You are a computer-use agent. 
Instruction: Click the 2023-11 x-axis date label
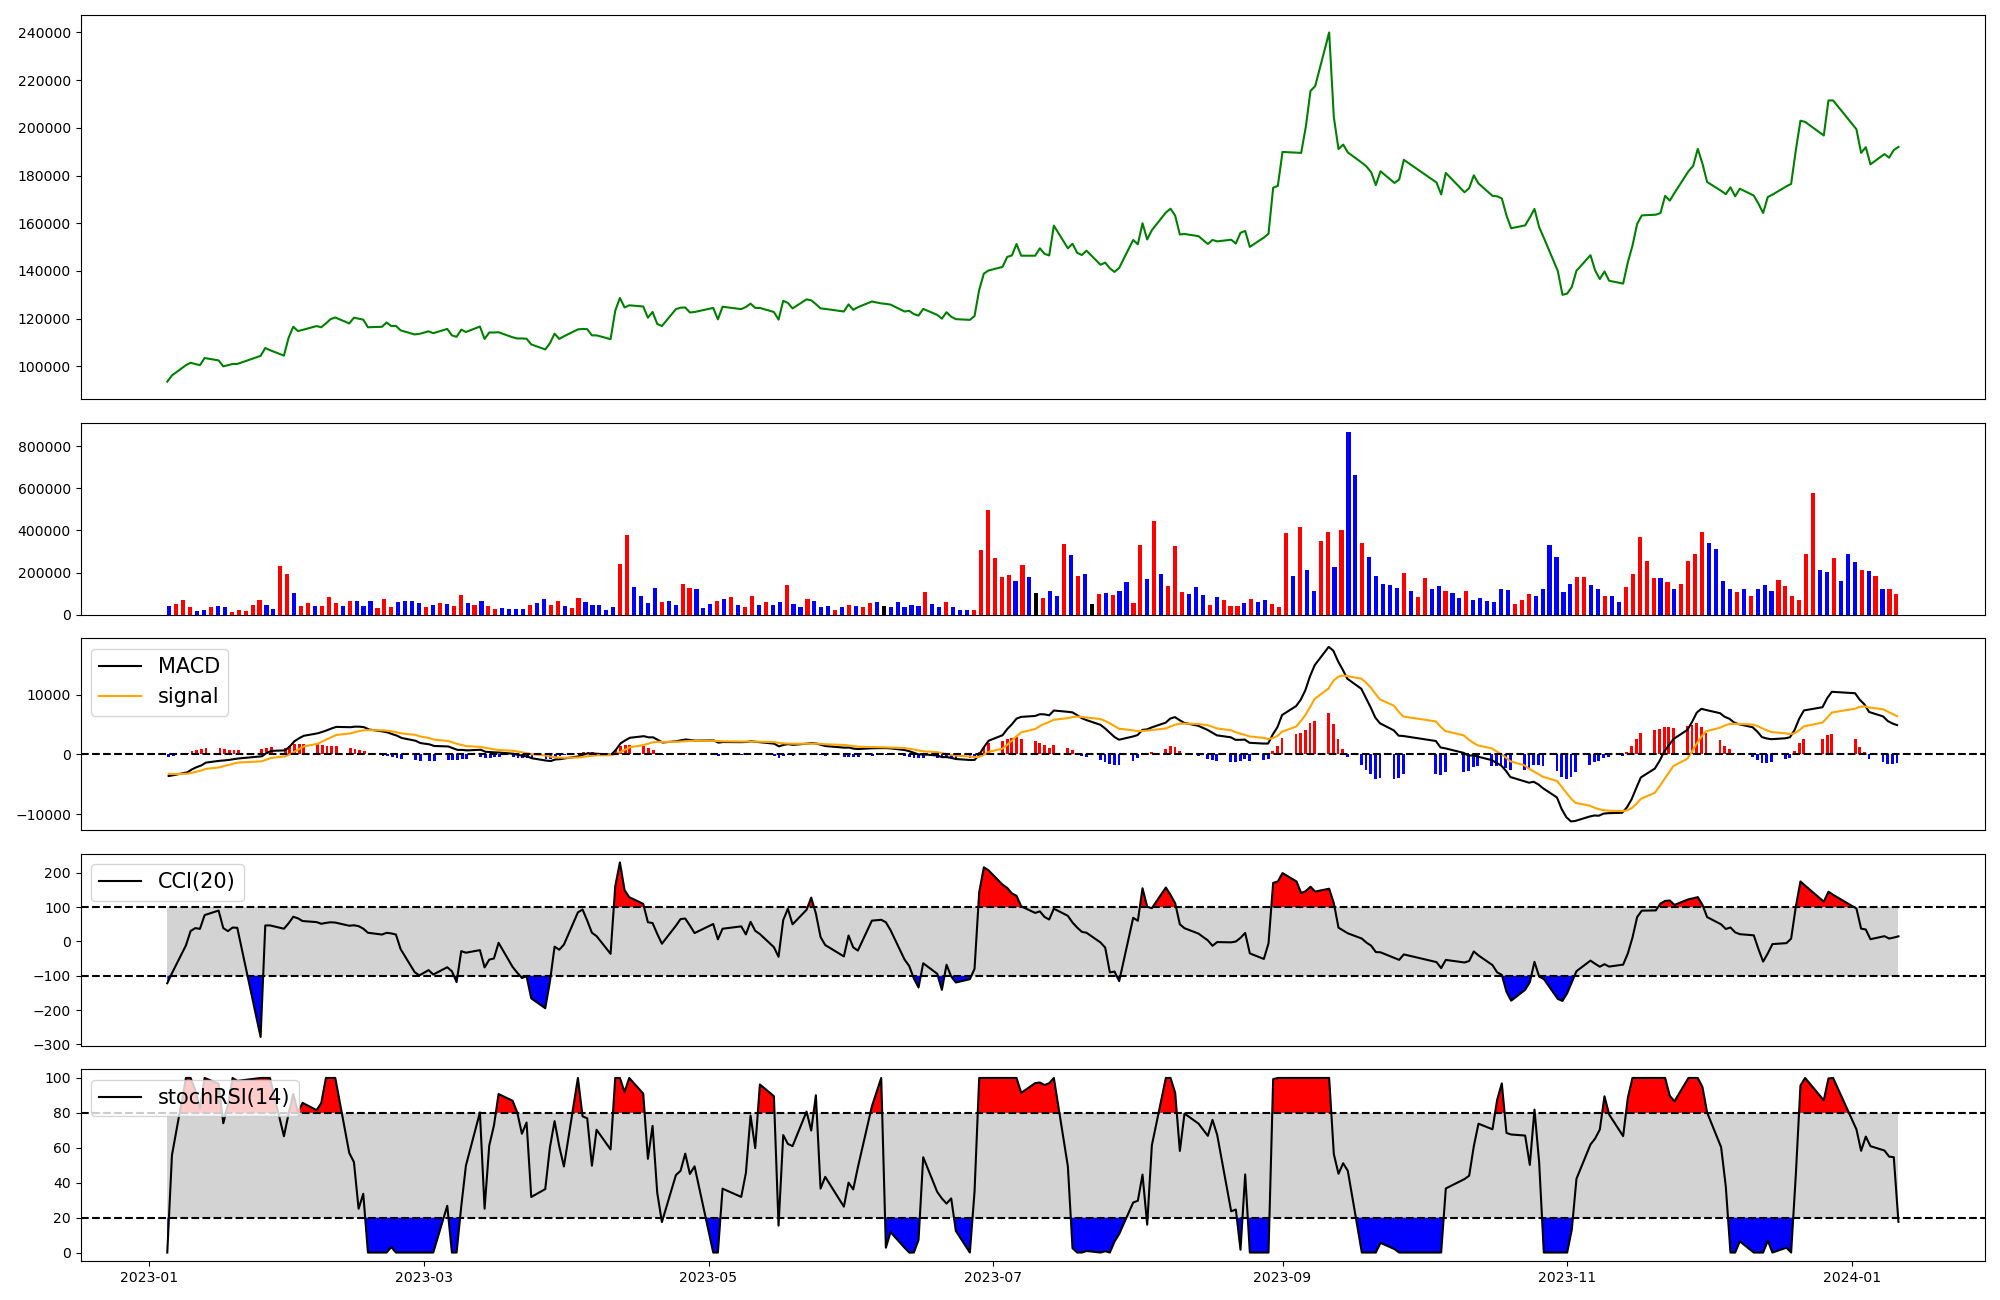point(1567,1277)
